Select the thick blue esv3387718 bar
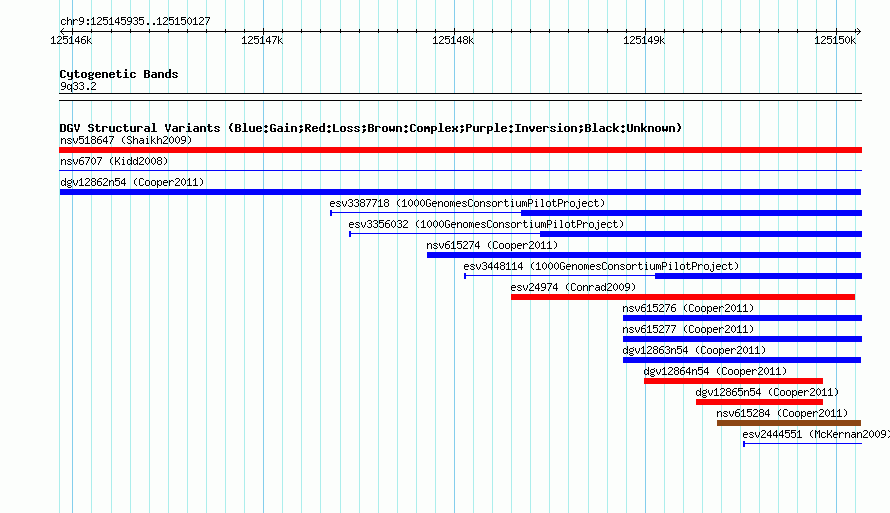Image resolution: width=890 pixels, height=513 pixels. click(x=691, y=213)
